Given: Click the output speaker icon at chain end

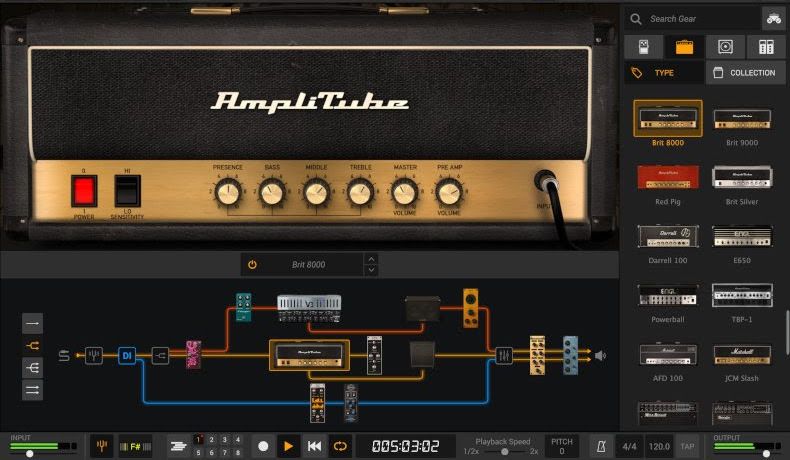Looking at the screenshot, I should coord(600,356).
